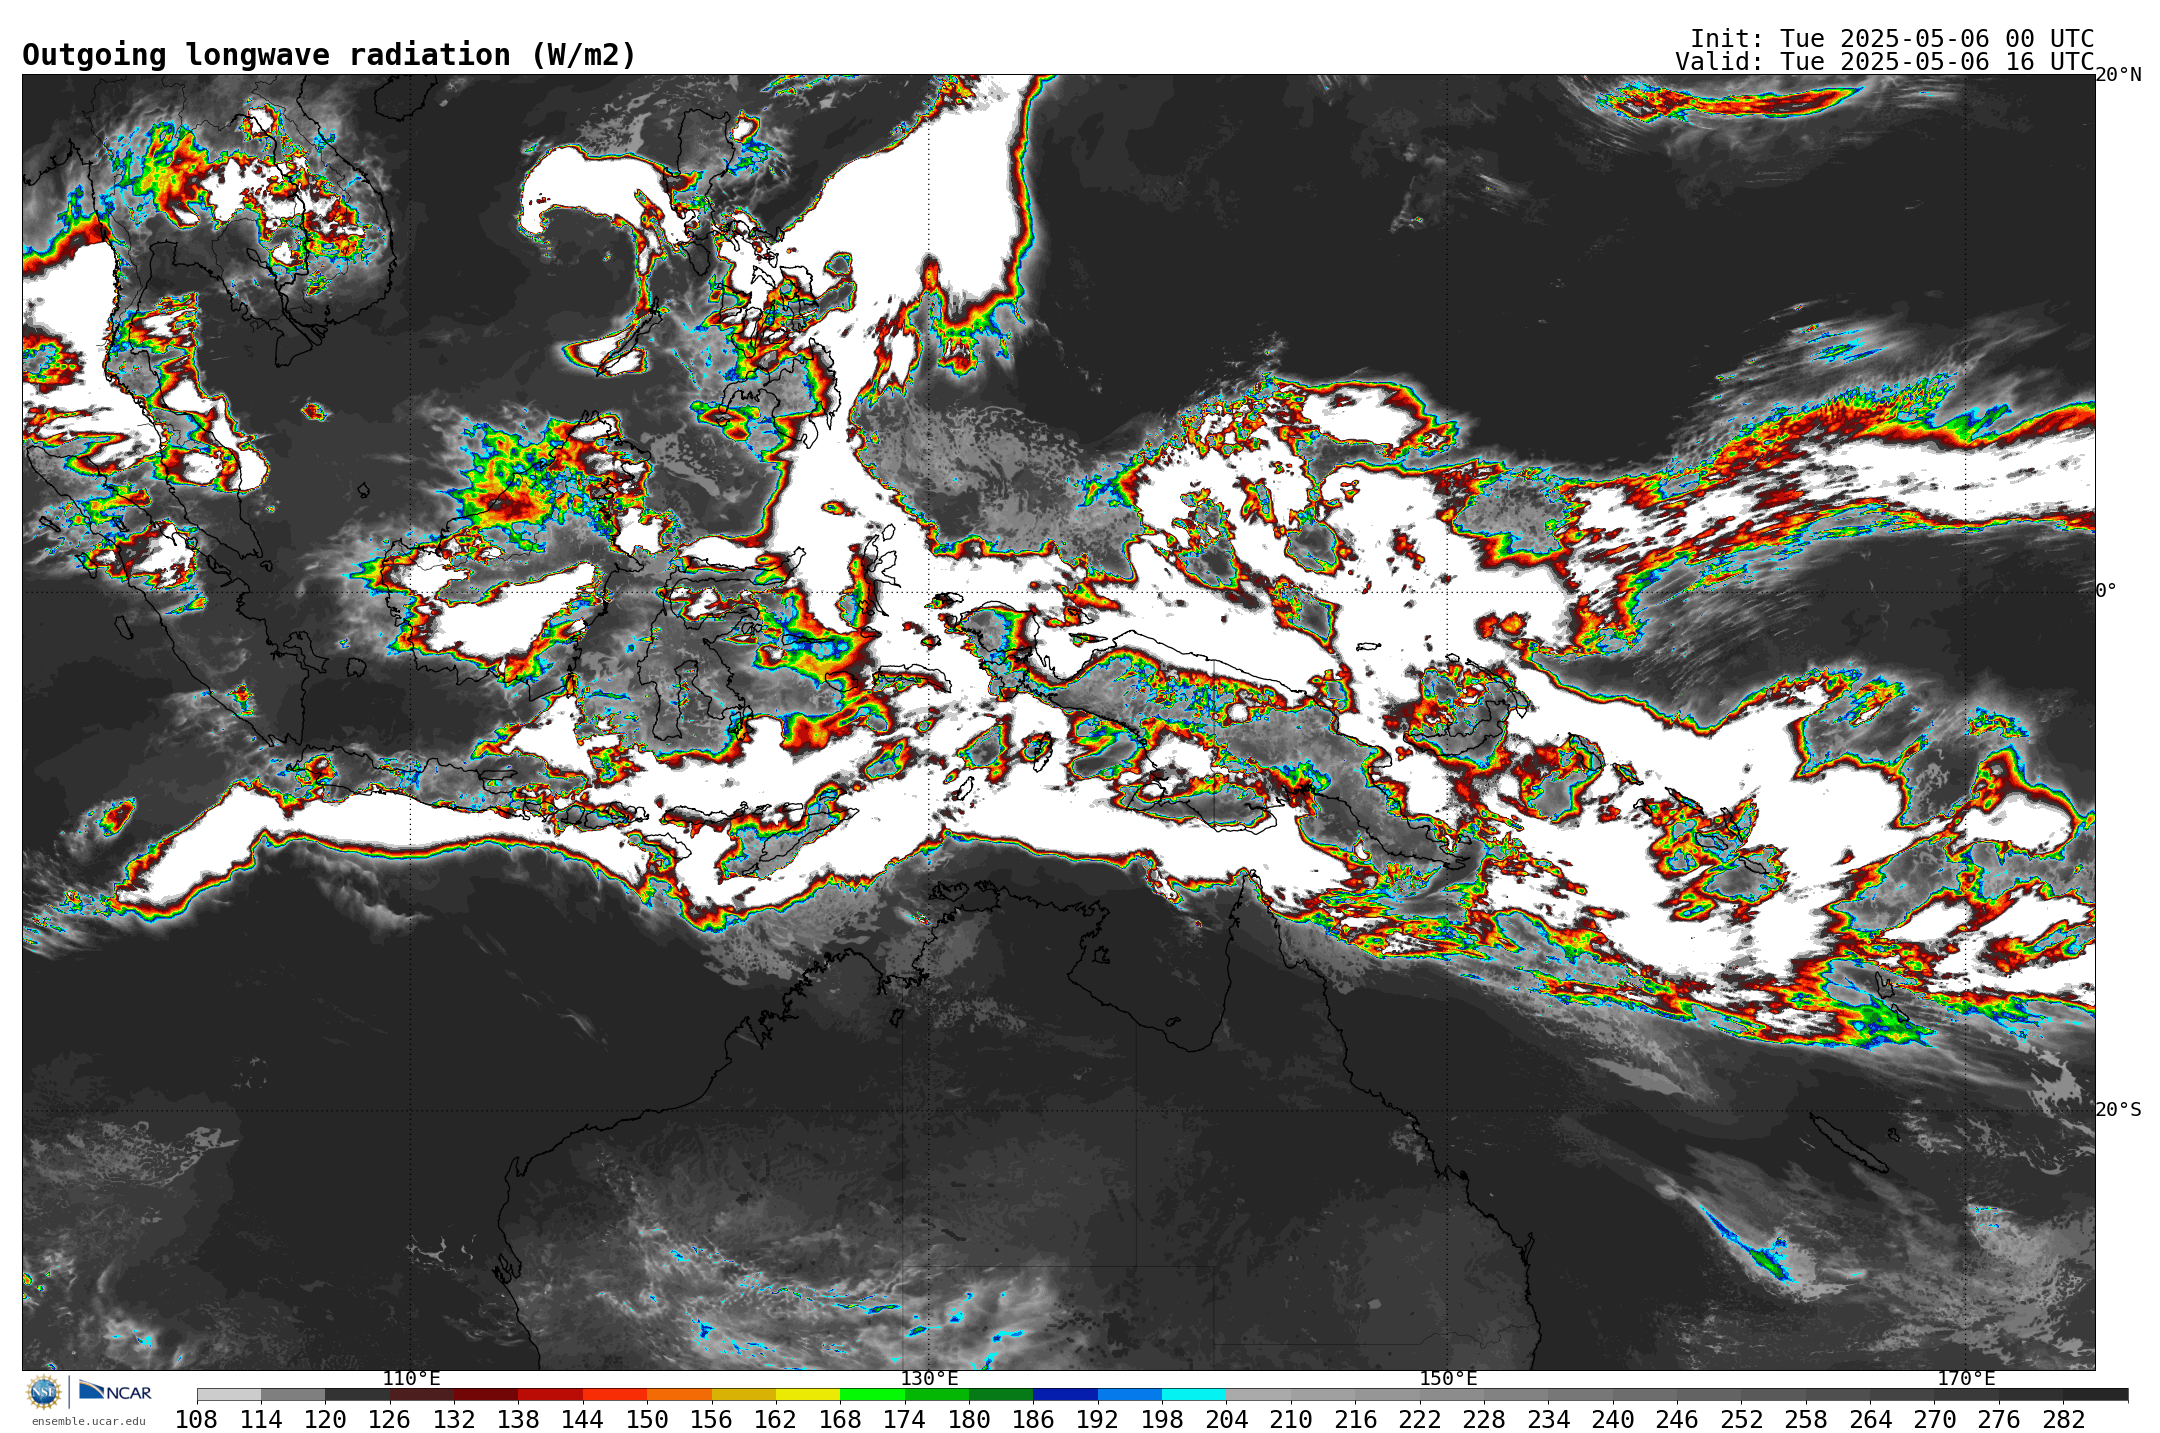Click the colorbar value 246

(x=1677, y=1420)
